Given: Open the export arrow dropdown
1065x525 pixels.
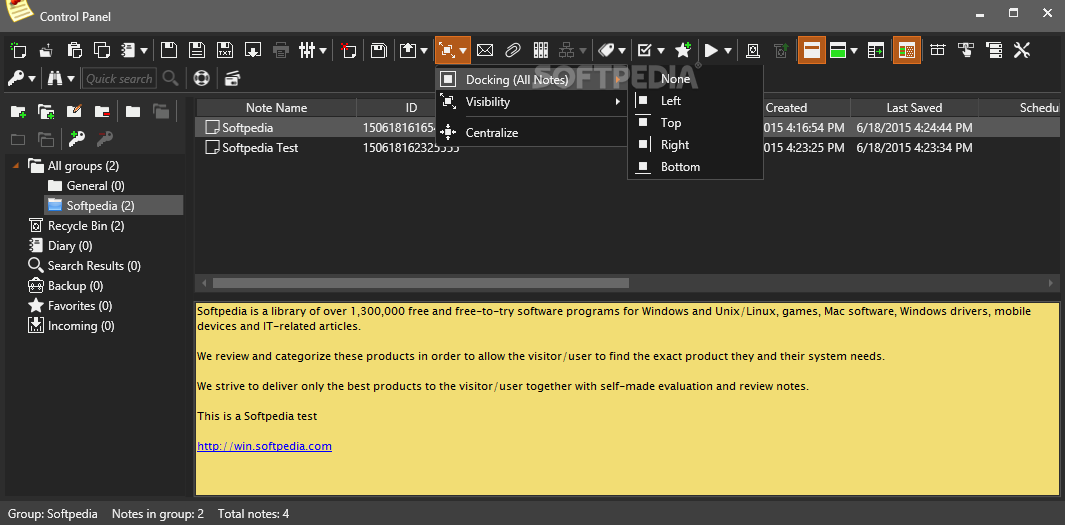Looking at the screenshot, I should coord(425,50).
